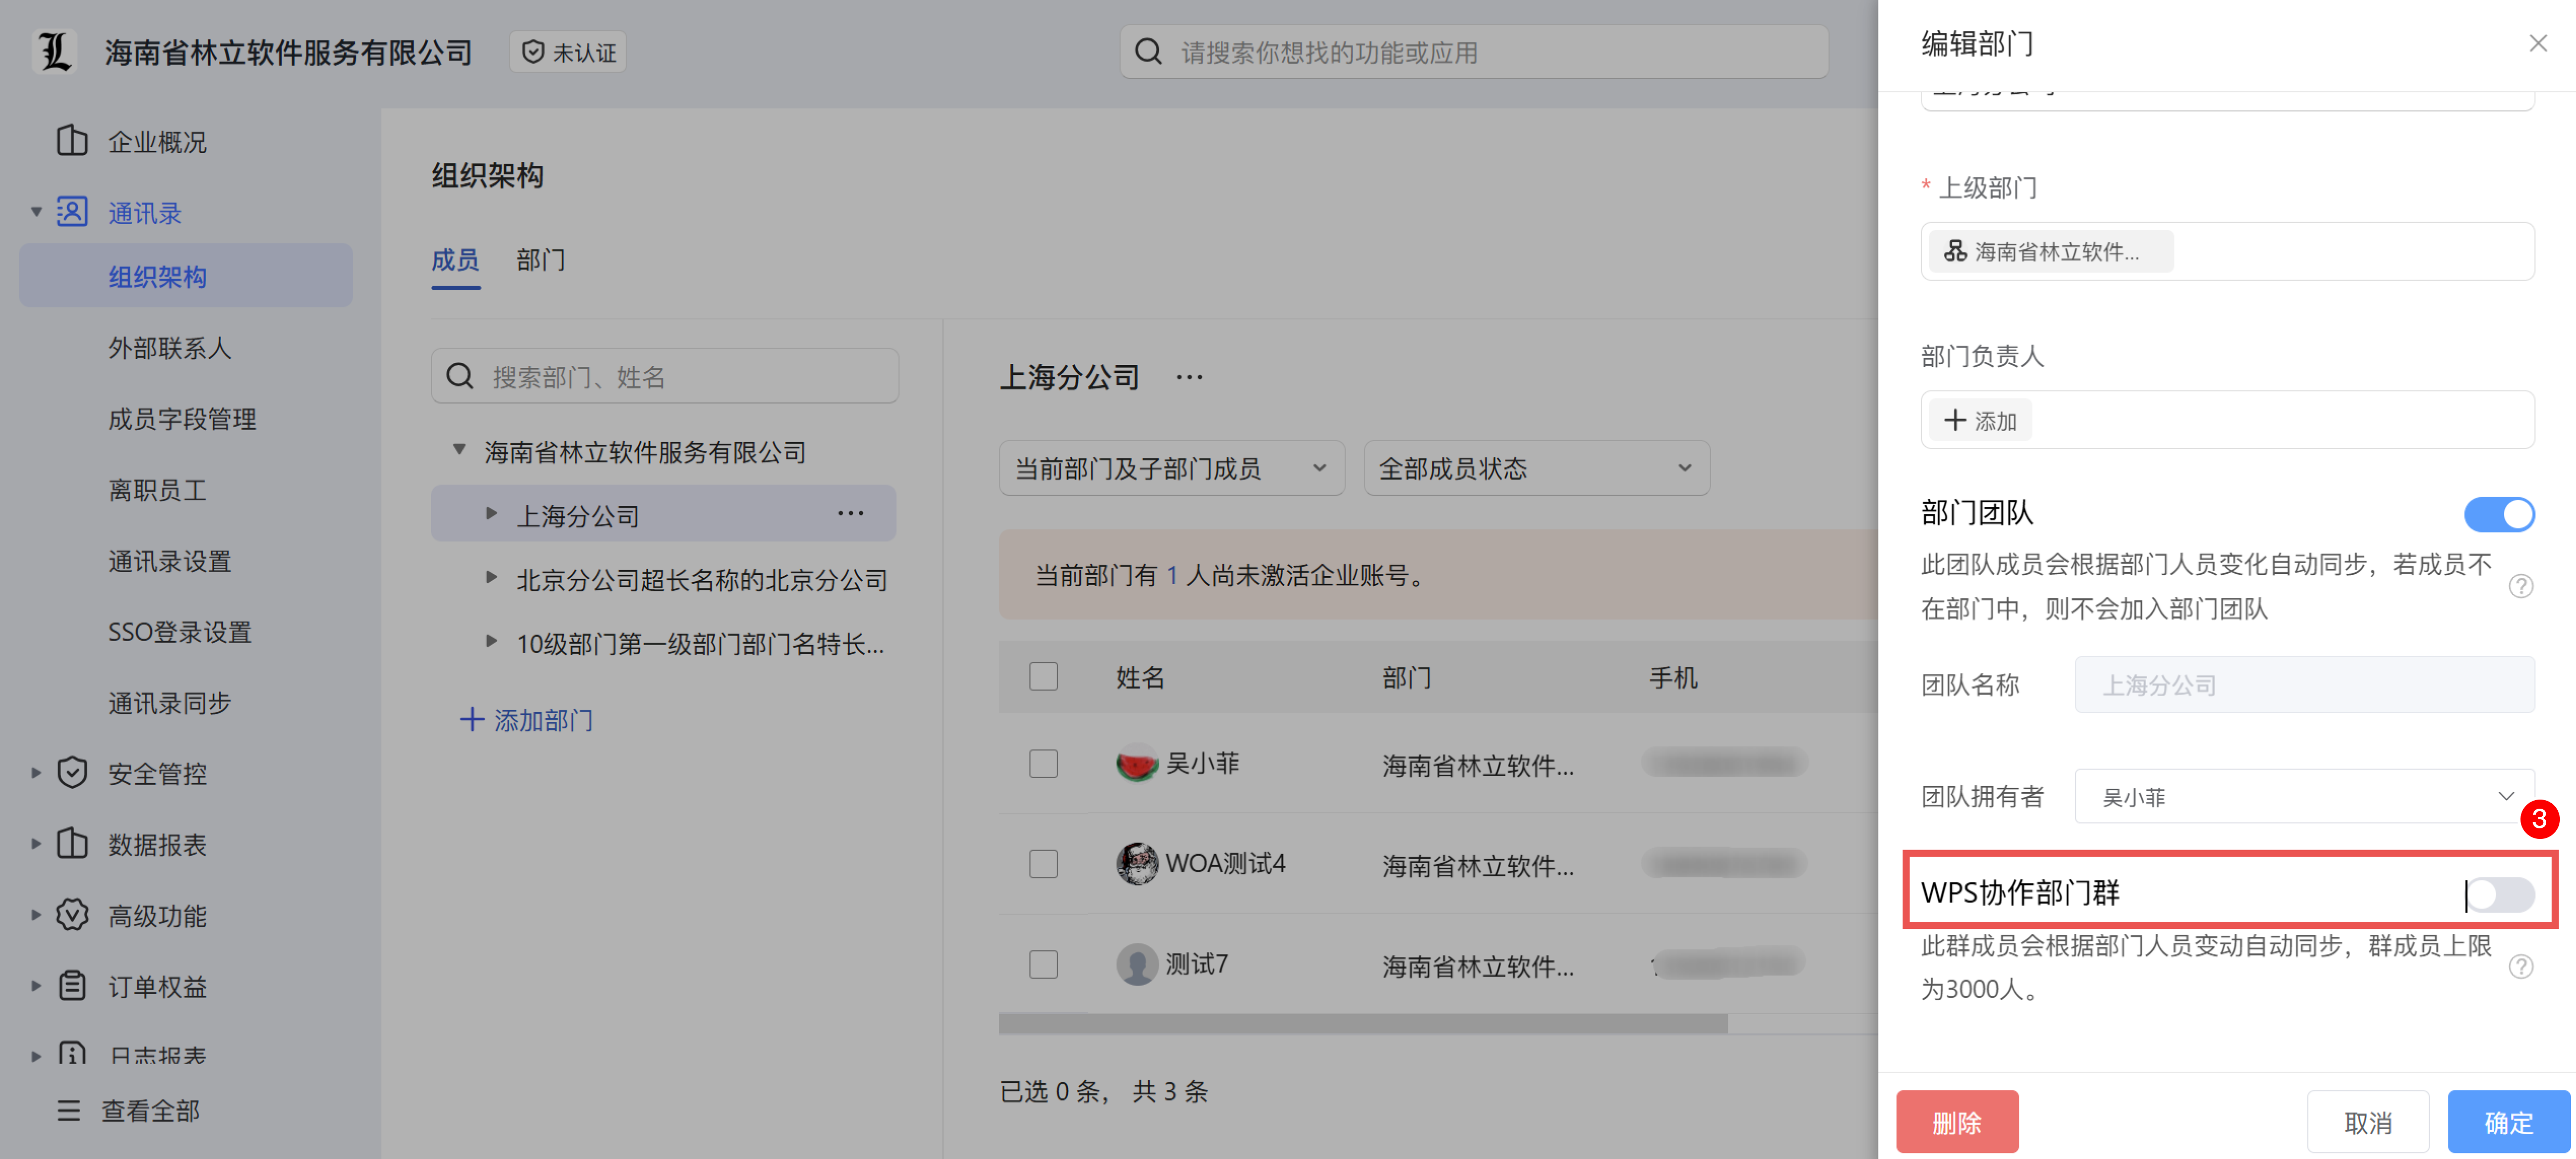2576x1159 pixels.
Task: Click the 添加部门 link
Action: coord(527,720)
